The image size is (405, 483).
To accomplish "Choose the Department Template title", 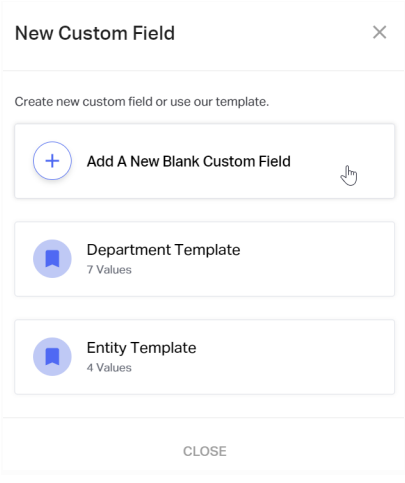I will coord(163,250).
